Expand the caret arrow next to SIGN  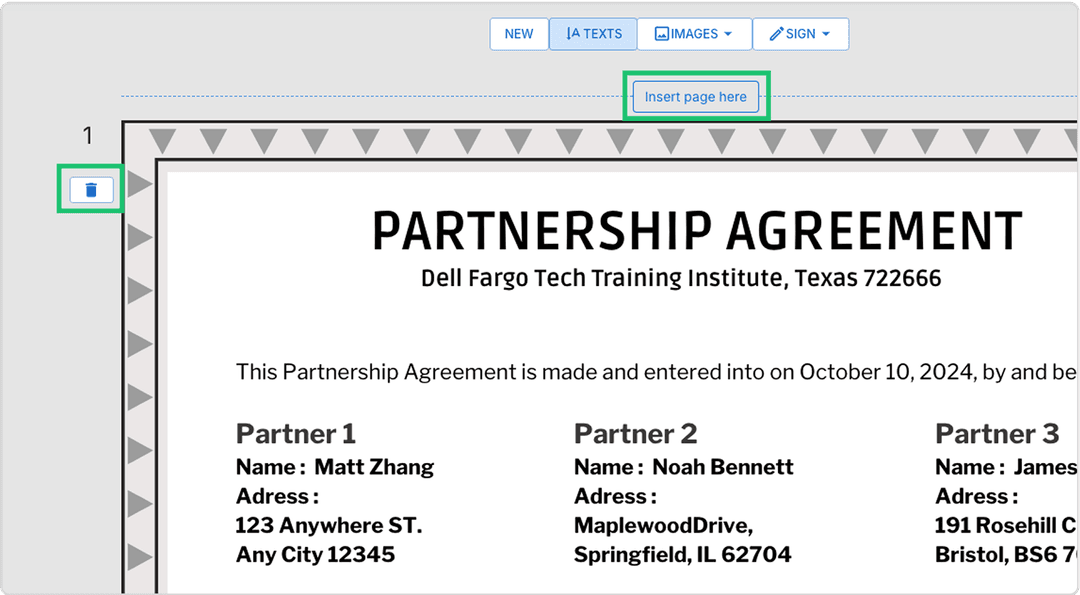(x=826, y=34)
